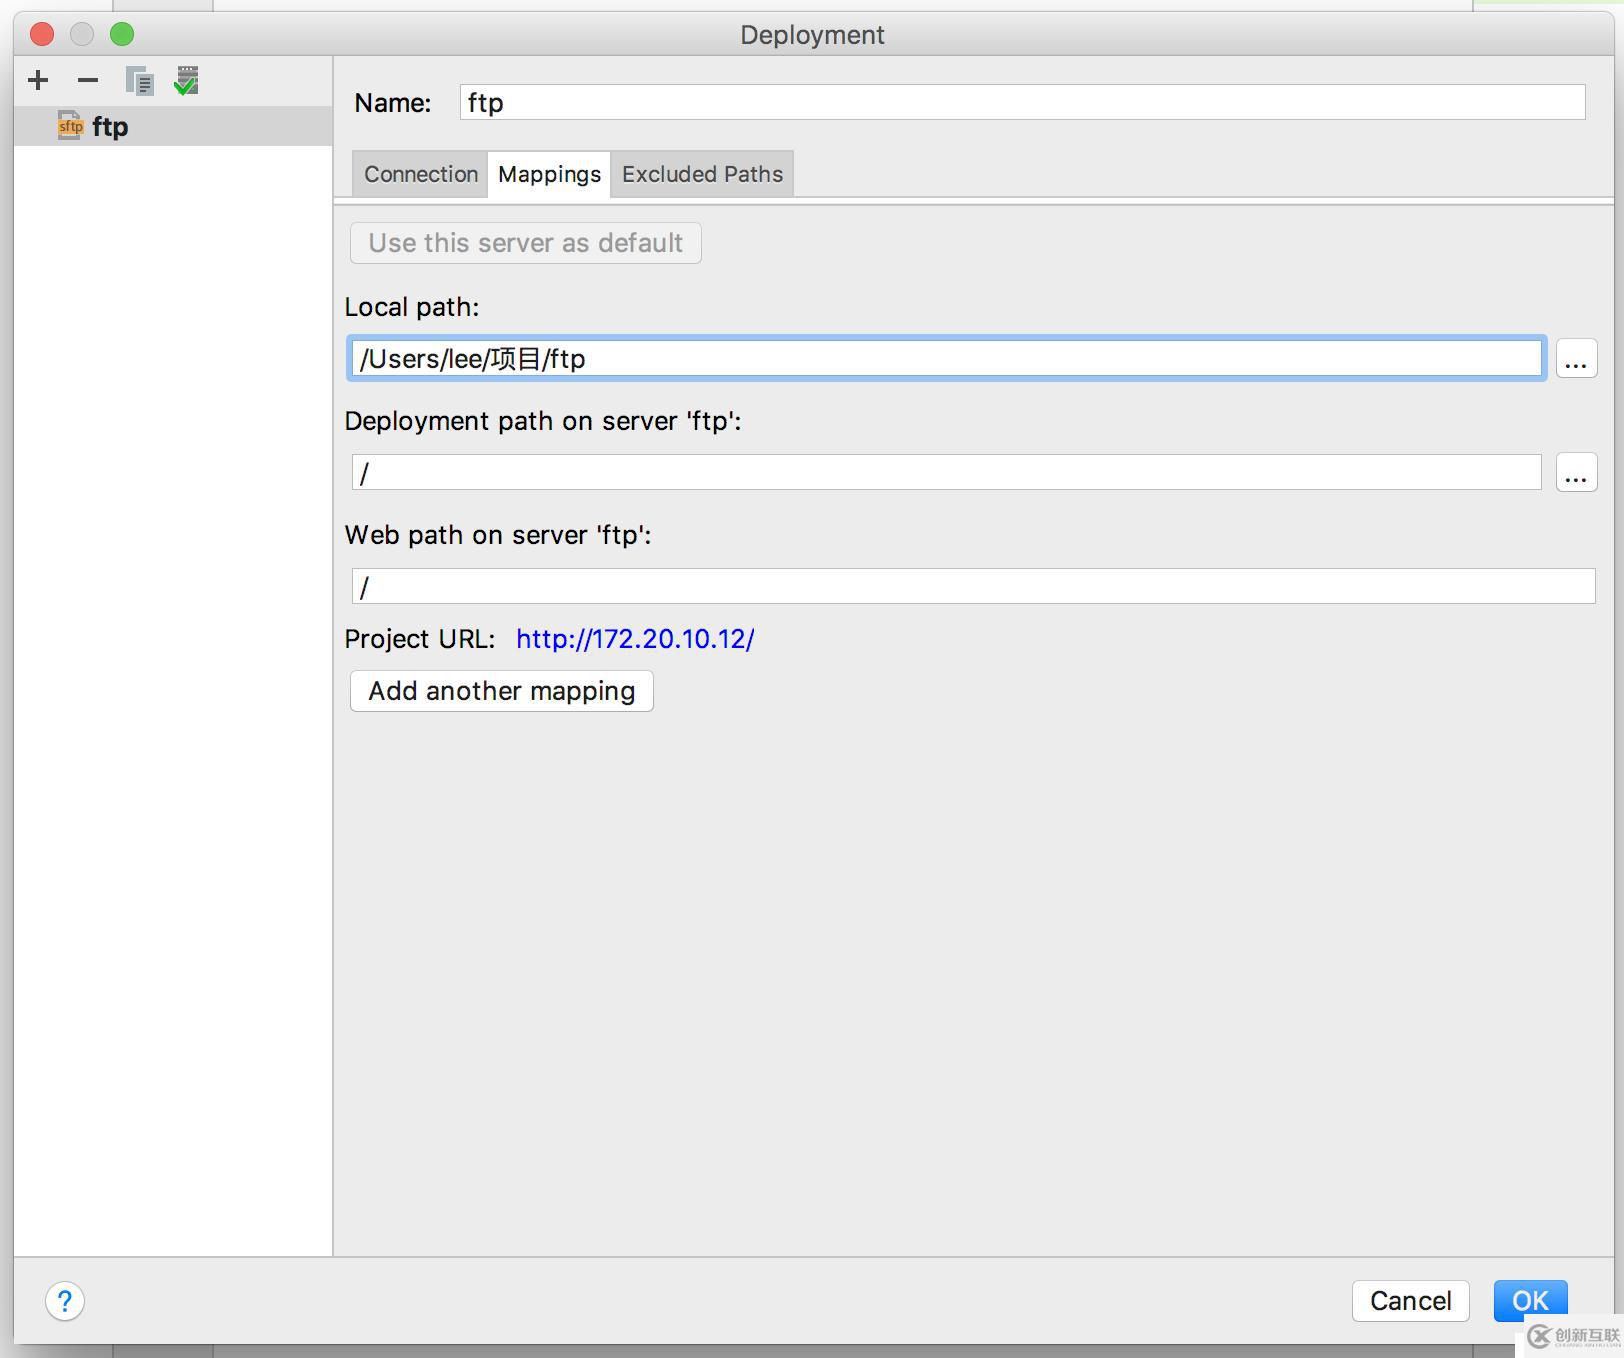Confirm the dialog with OK

(x=1530, y=1300)
